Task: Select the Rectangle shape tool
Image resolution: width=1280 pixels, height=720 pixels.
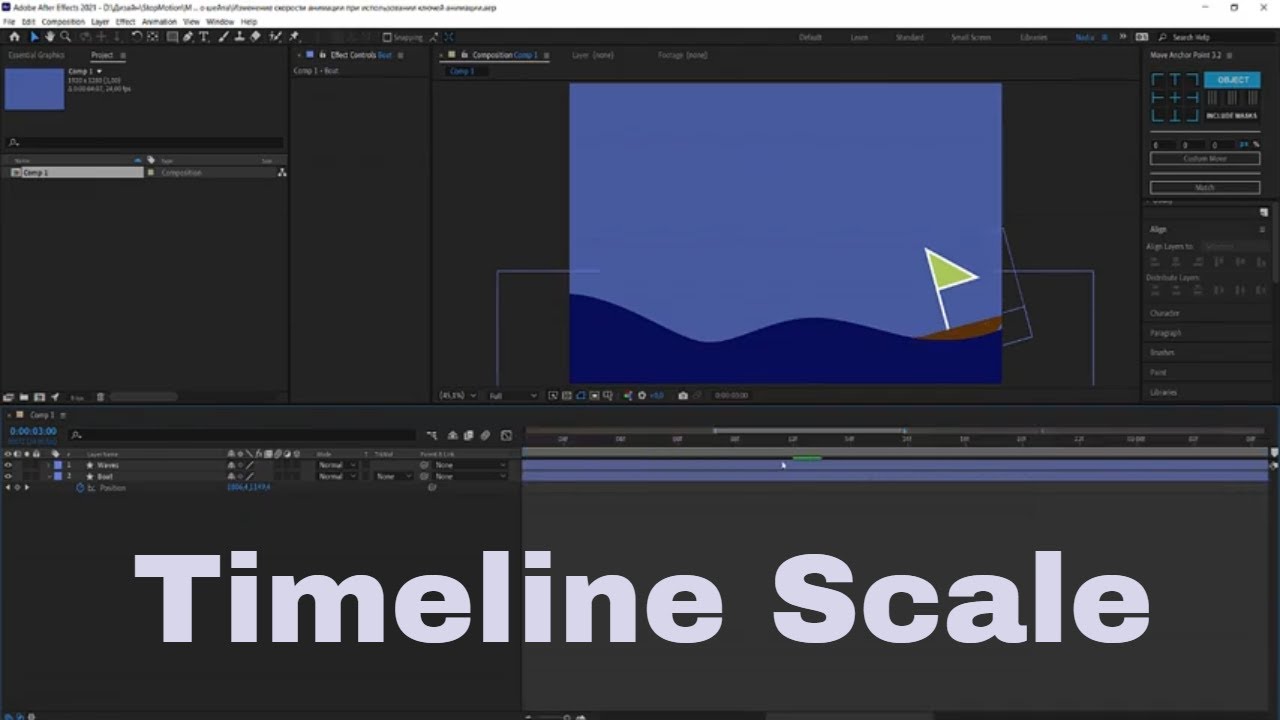Action: point(172,37)
